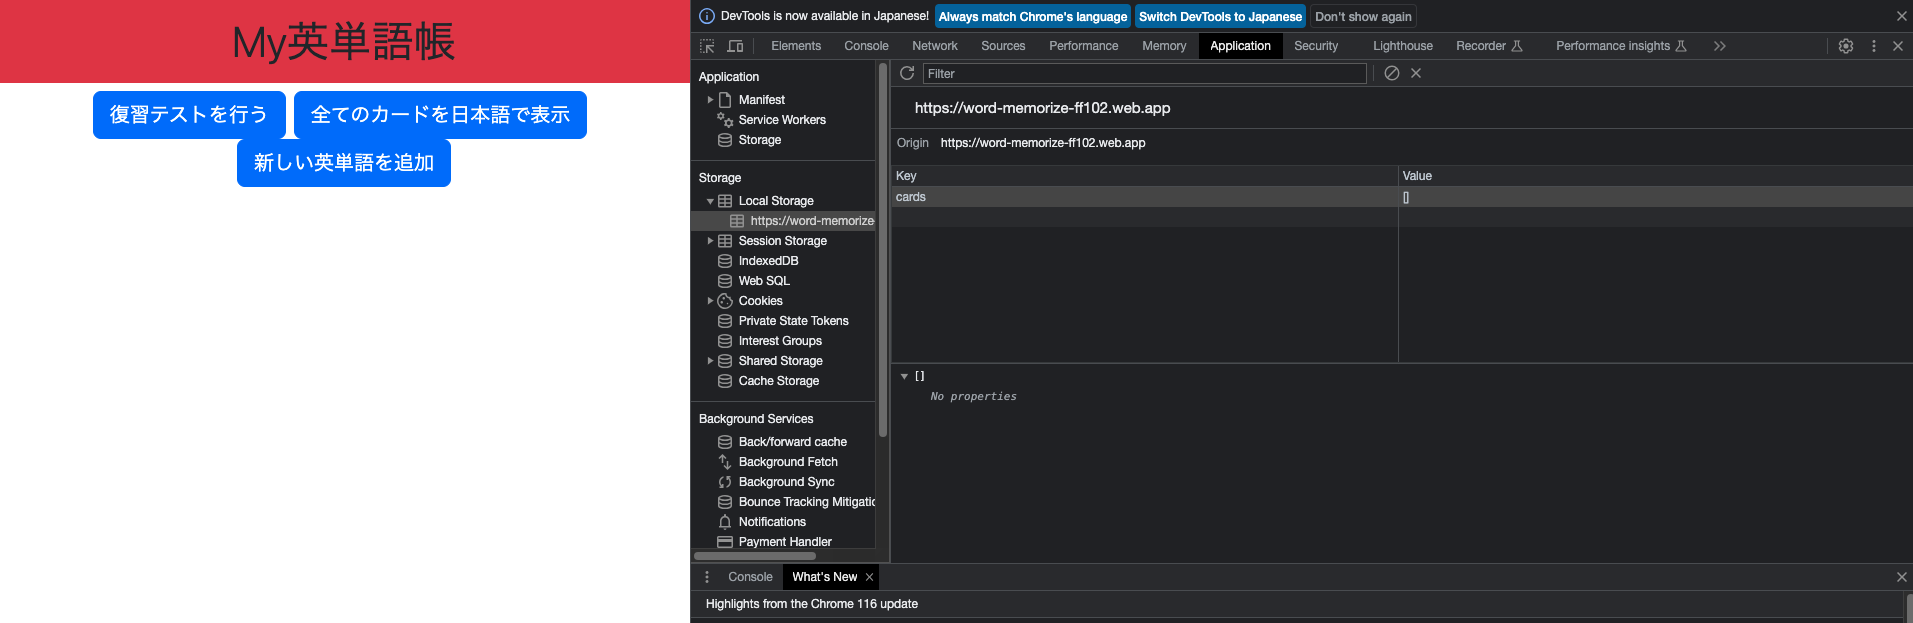The image size is (1913, 623).
Task: Open Interest Groups item
Action: [780, 341]
